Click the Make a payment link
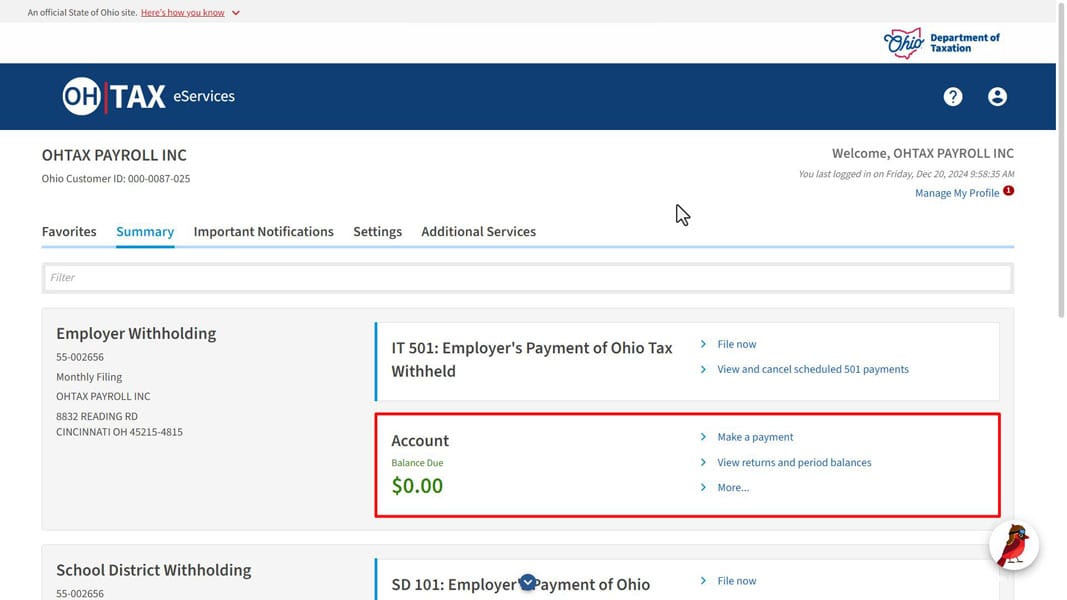The image size is (1067, 600). coord(755,437)
